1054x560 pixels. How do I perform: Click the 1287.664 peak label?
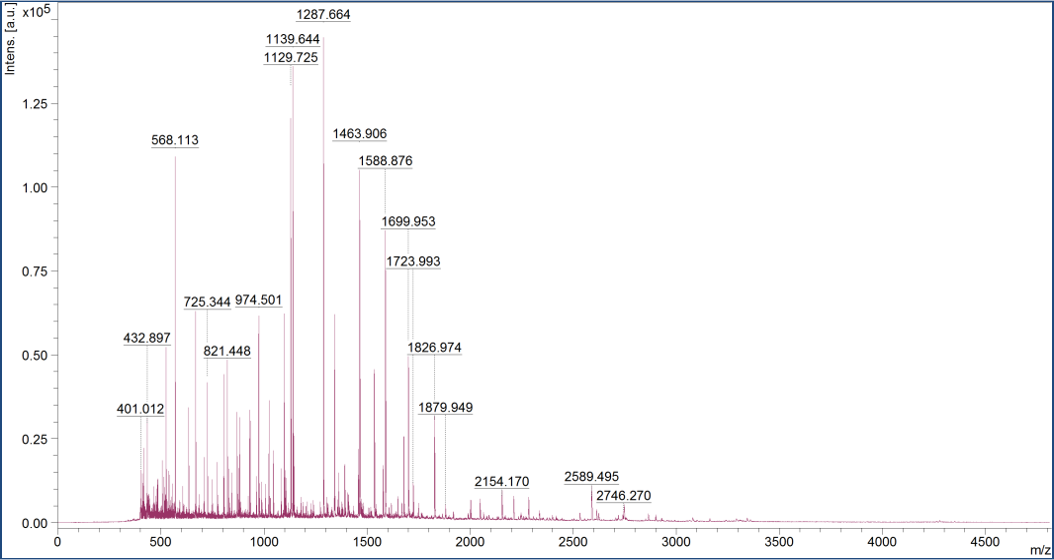pyautogui.click(x=324, y=15)
